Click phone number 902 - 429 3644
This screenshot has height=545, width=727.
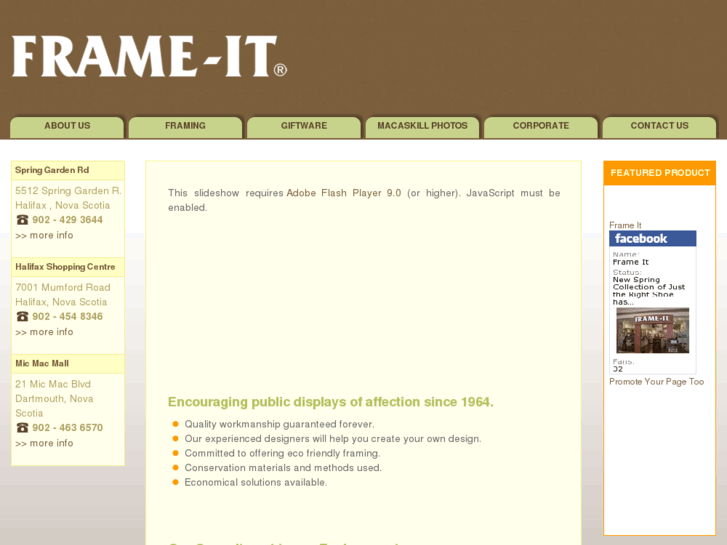67,220
